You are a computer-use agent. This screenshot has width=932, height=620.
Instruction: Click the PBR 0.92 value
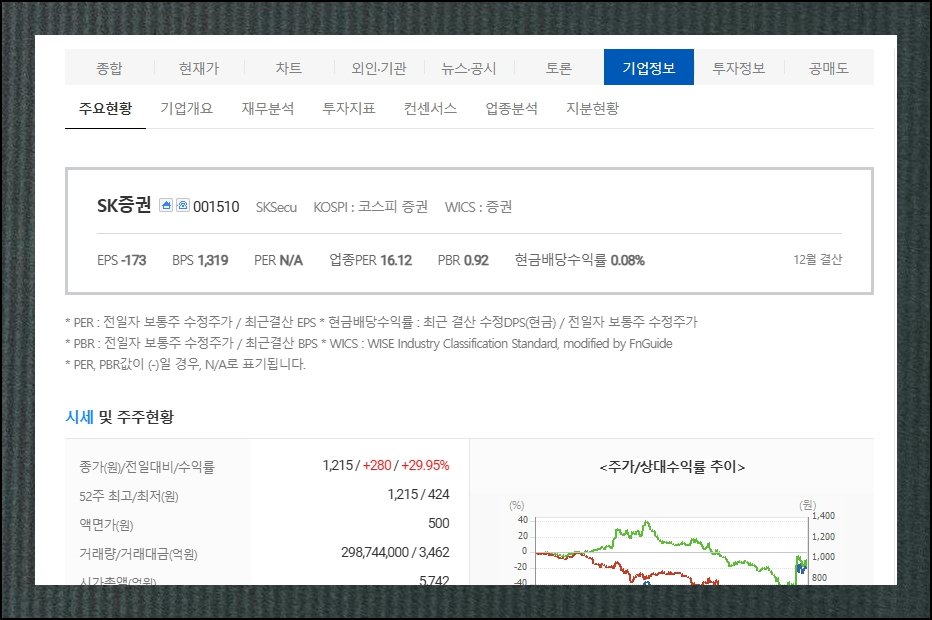pos(463,260)
